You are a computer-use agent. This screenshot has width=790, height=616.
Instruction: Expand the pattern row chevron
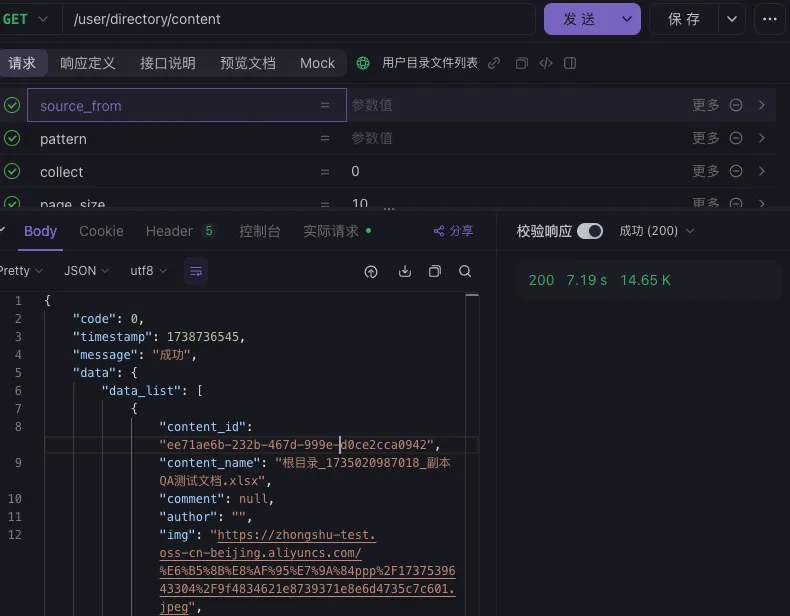point(761,138)
